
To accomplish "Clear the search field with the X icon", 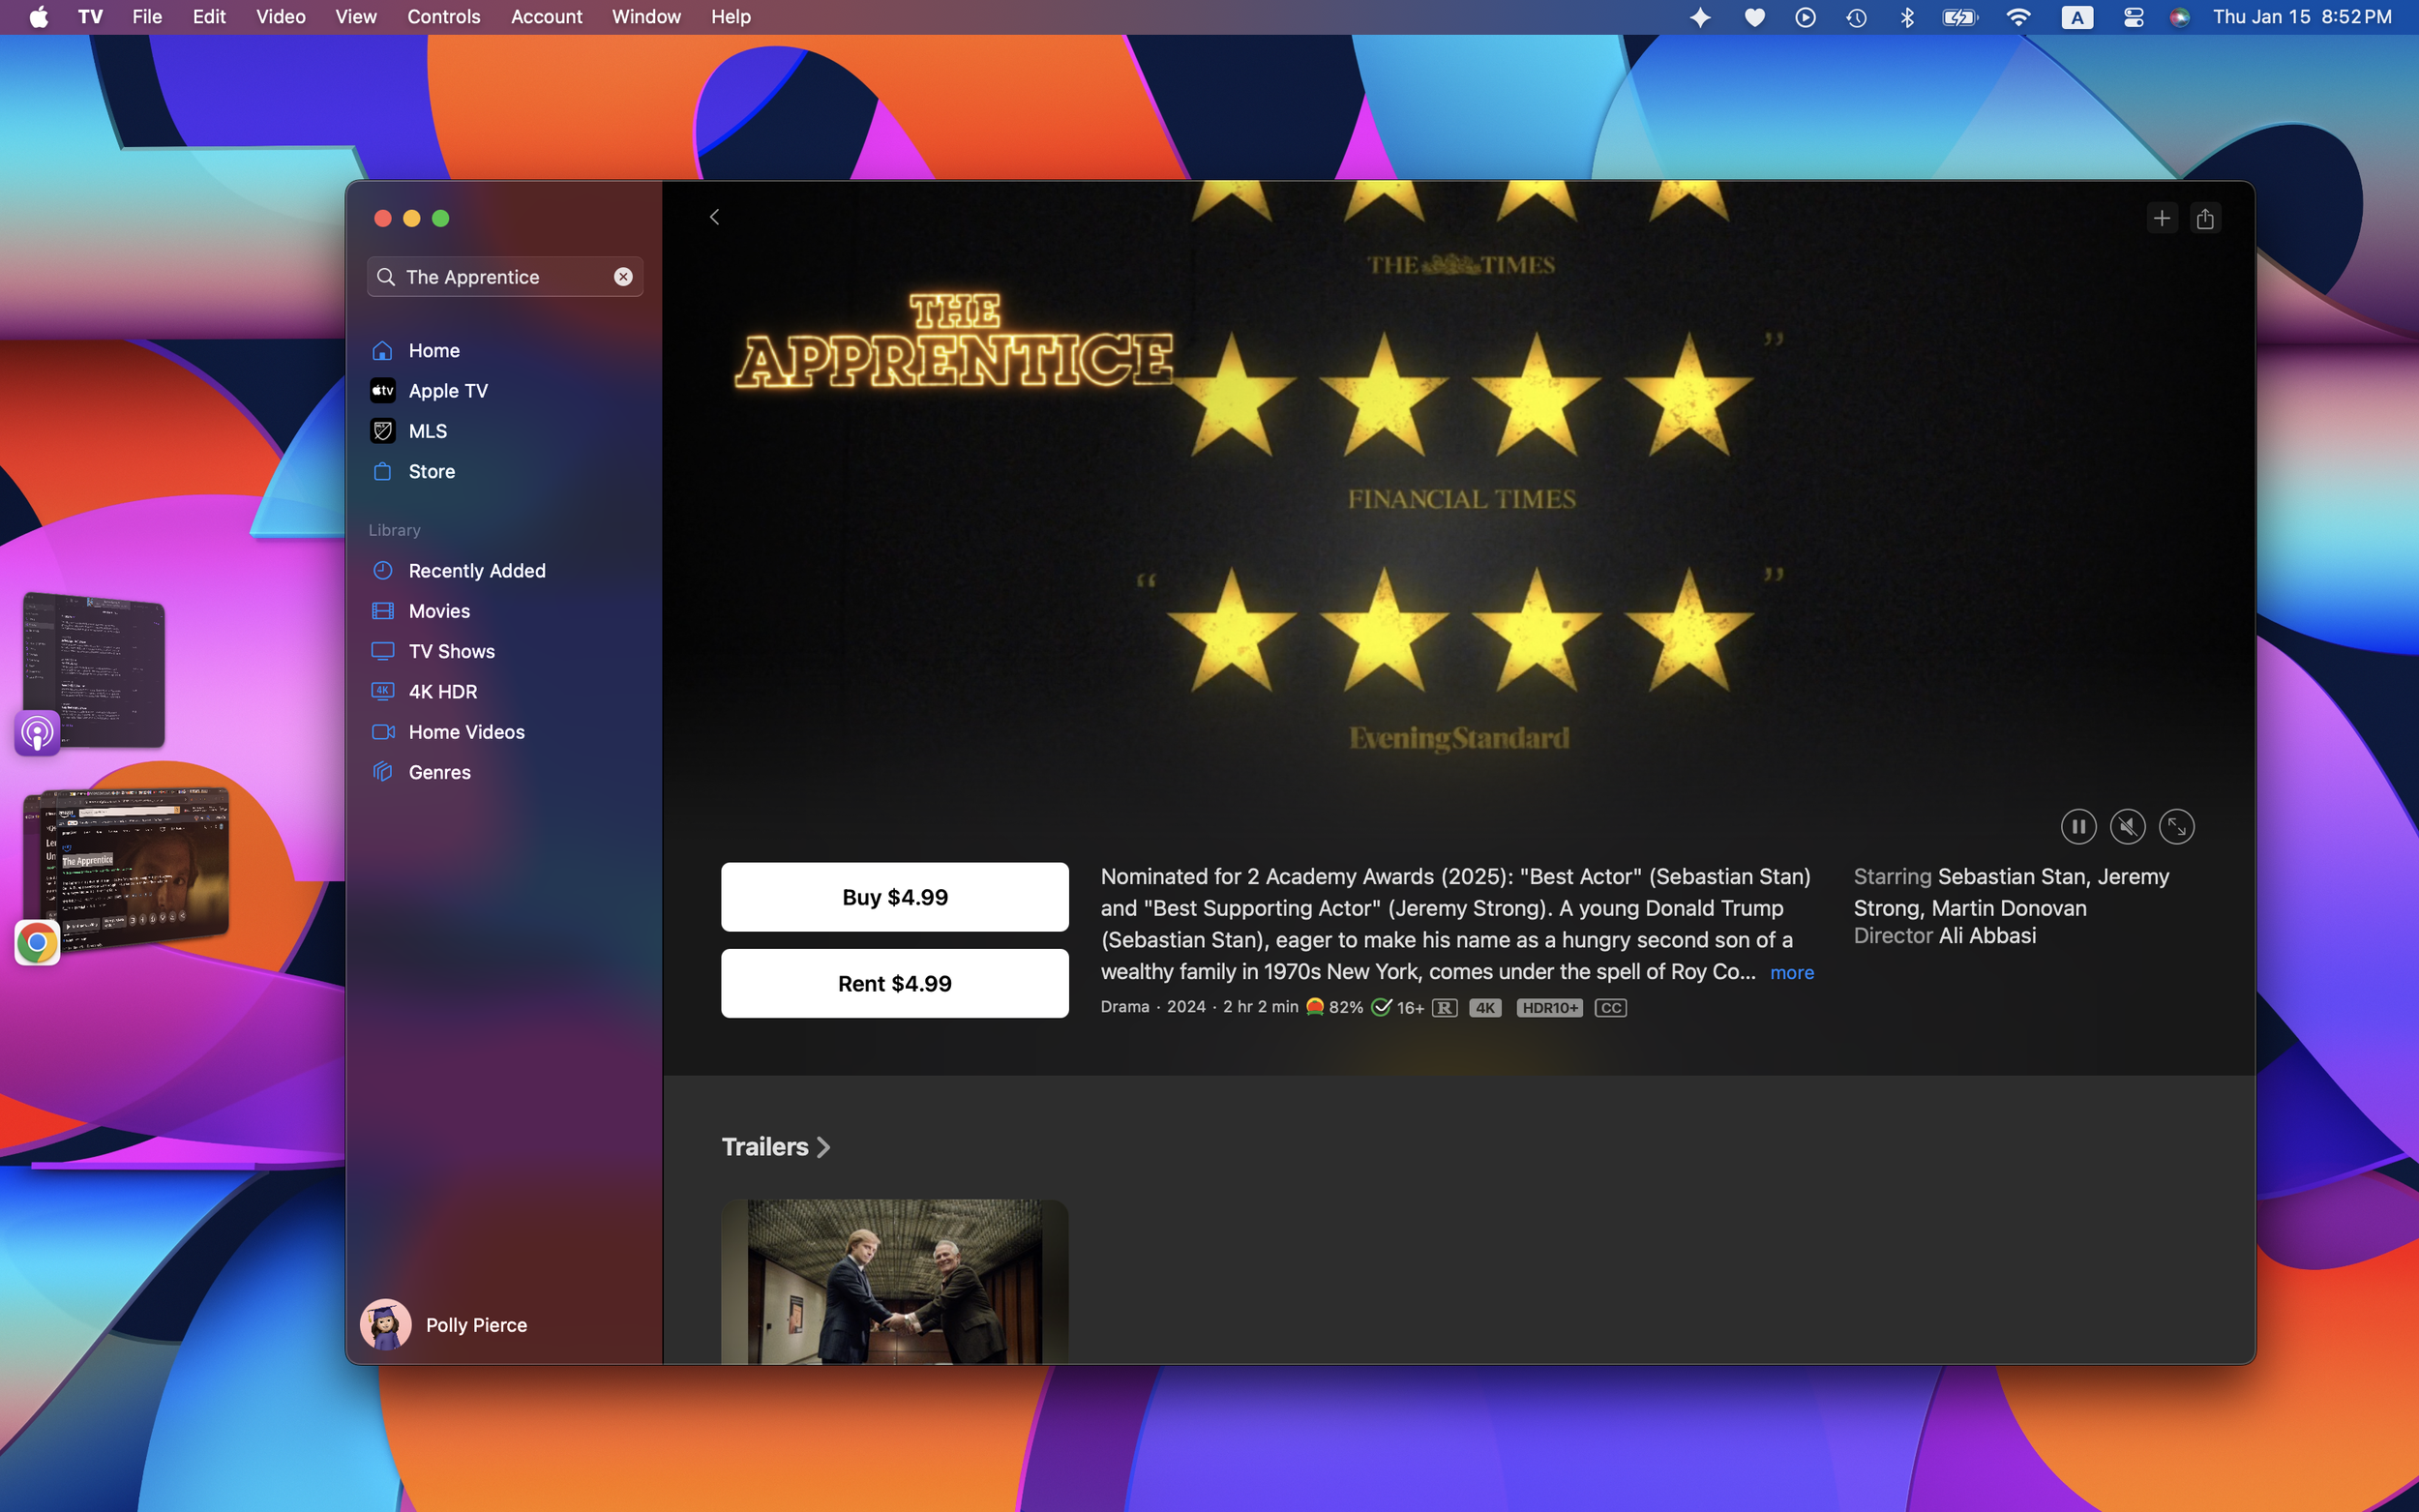I will (x=623, y=277).
